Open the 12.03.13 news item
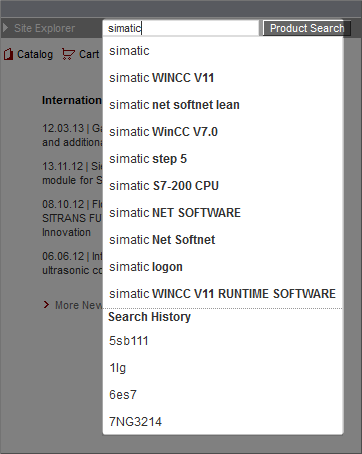Screen dimensions: 362x454 point(72,135)
